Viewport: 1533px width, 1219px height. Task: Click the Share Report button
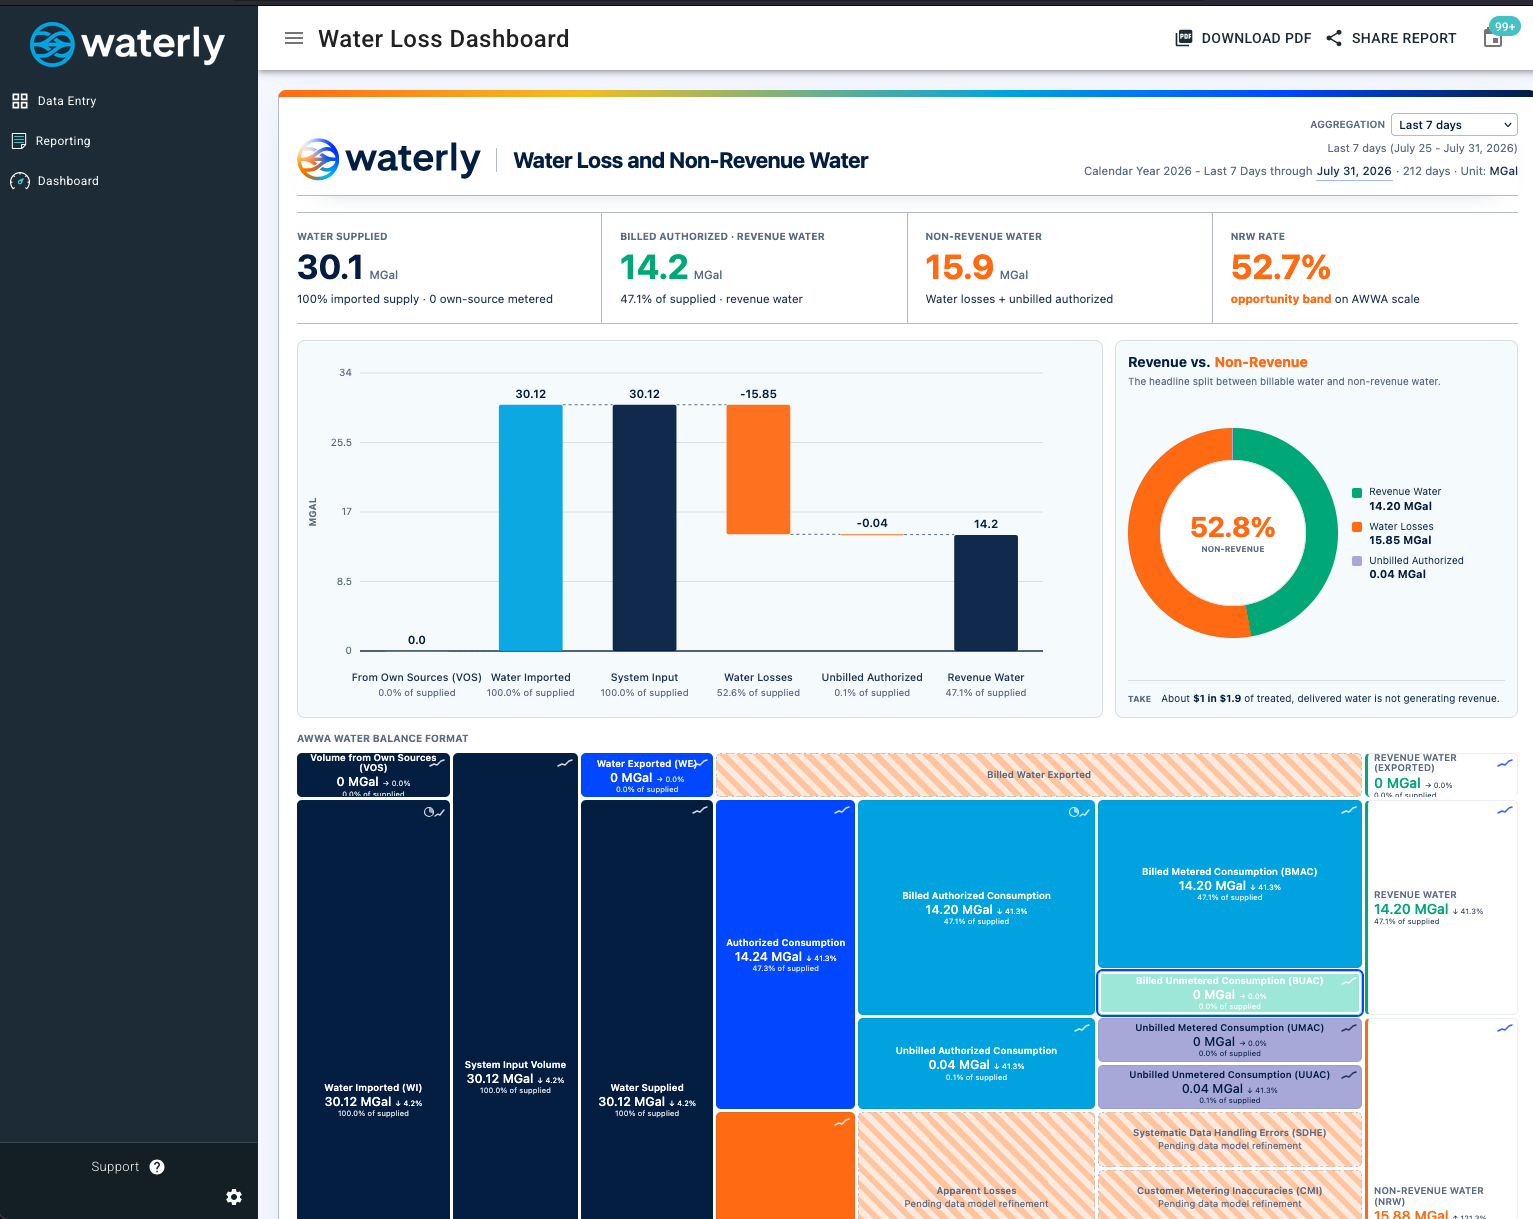click(x=1391, y=38)
